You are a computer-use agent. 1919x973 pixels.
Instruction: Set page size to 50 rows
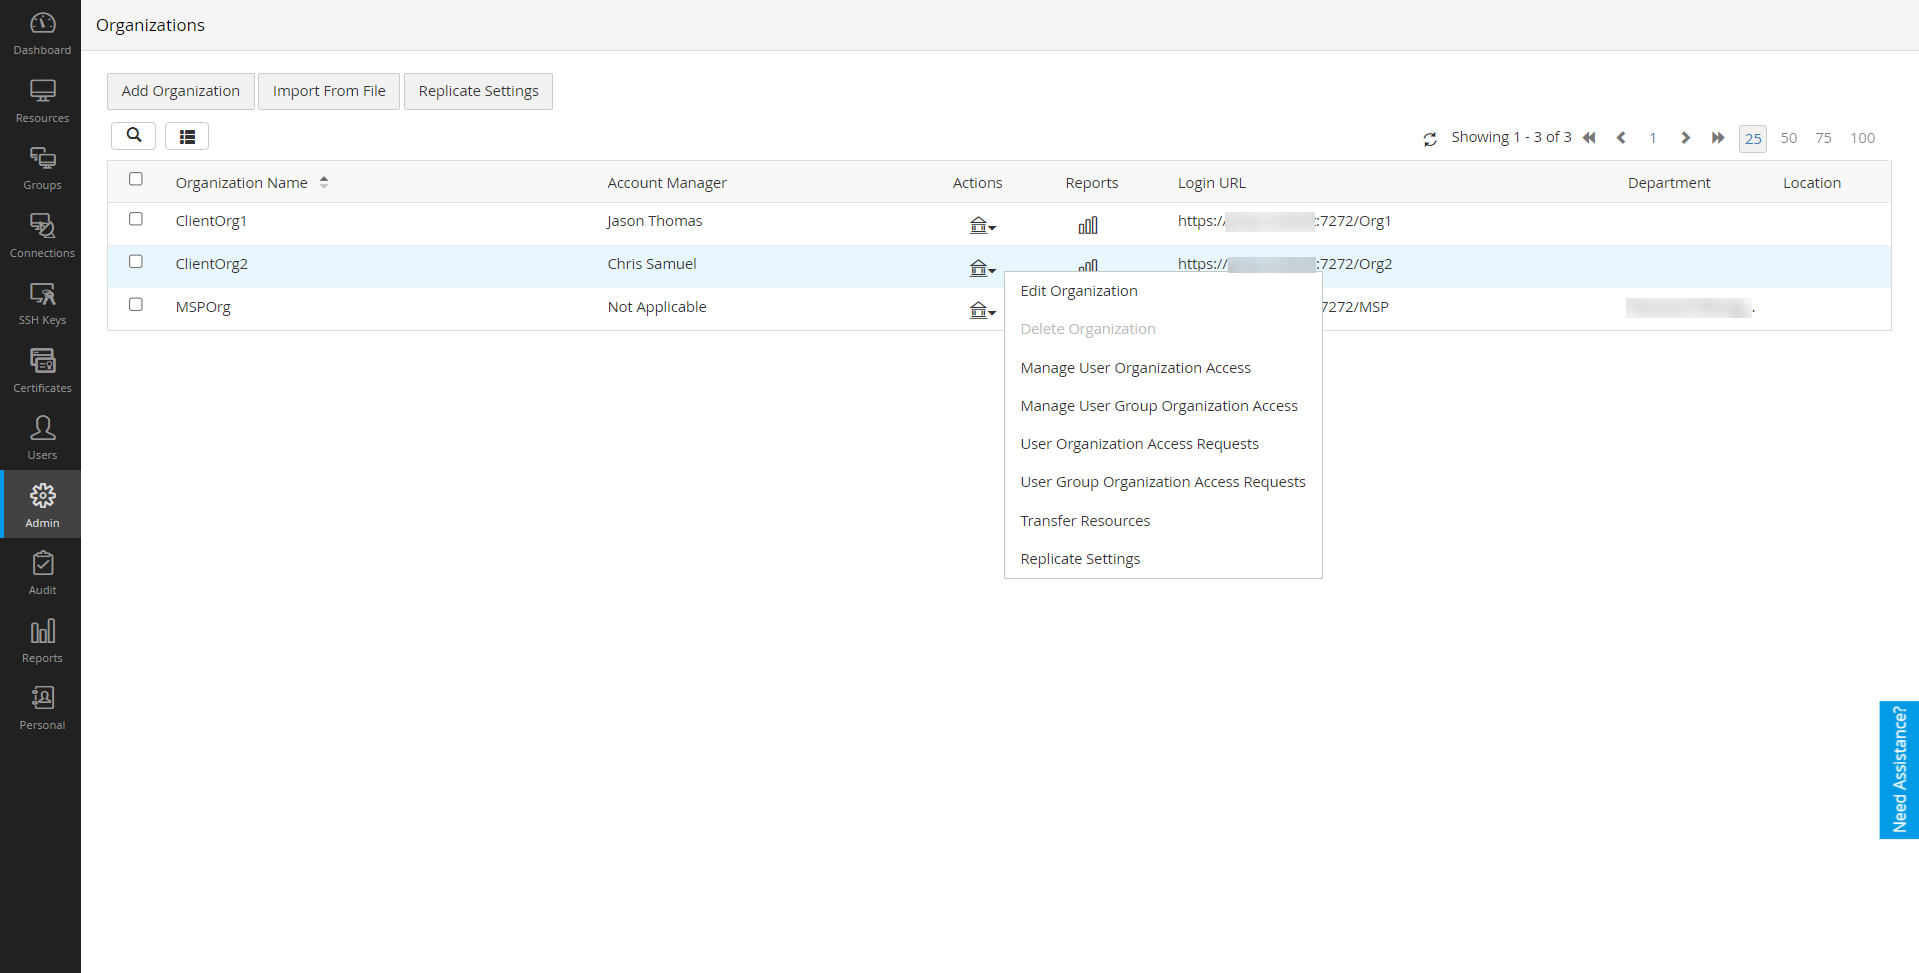coord(1788,138)
